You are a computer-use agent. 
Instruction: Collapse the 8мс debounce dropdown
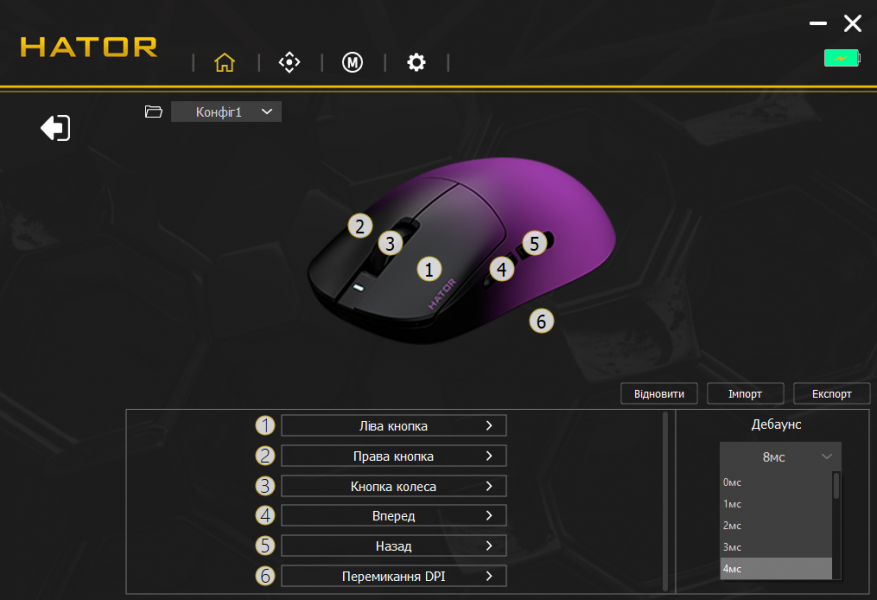780,457
